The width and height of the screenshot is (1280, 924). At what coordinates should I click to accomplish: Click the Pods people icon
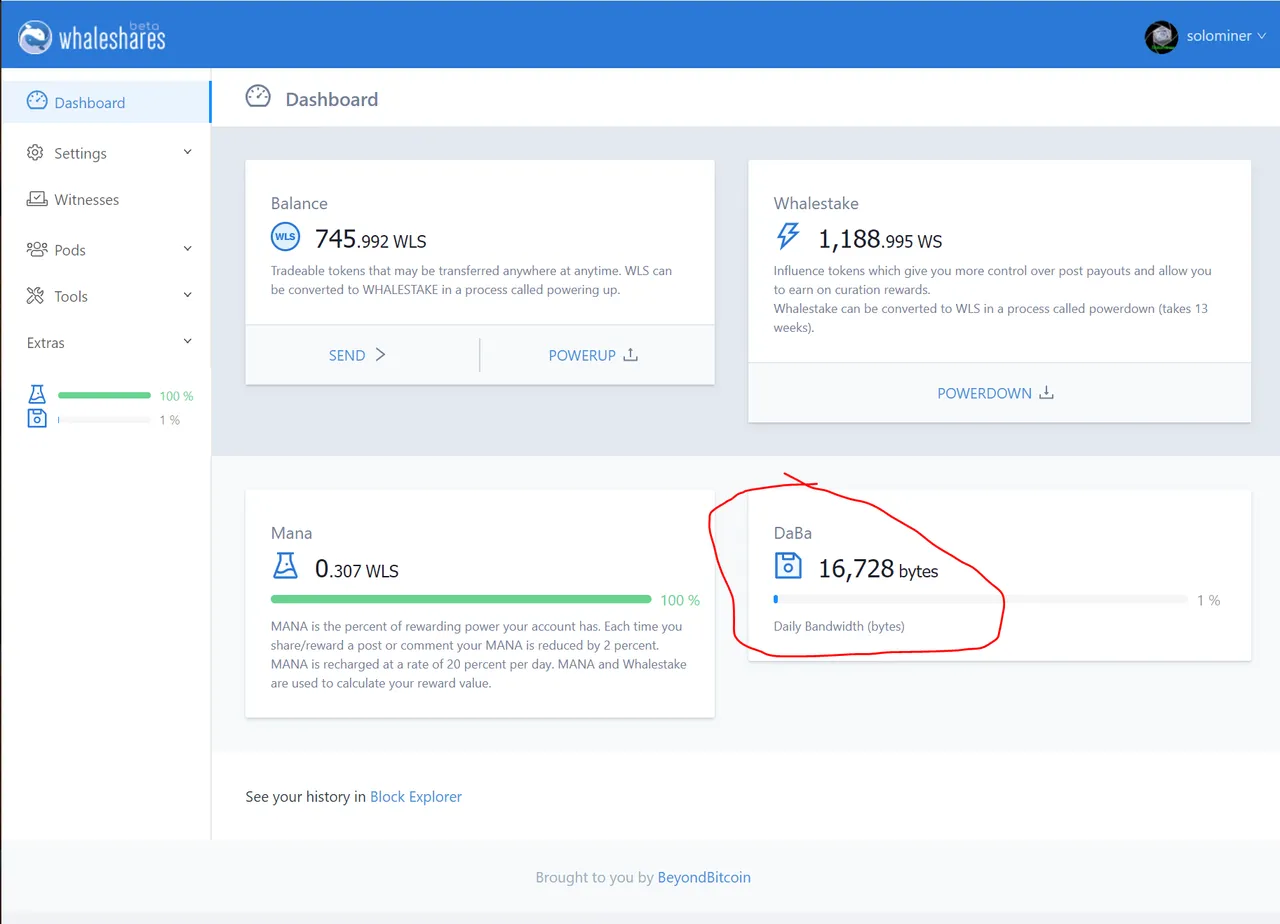37,249
